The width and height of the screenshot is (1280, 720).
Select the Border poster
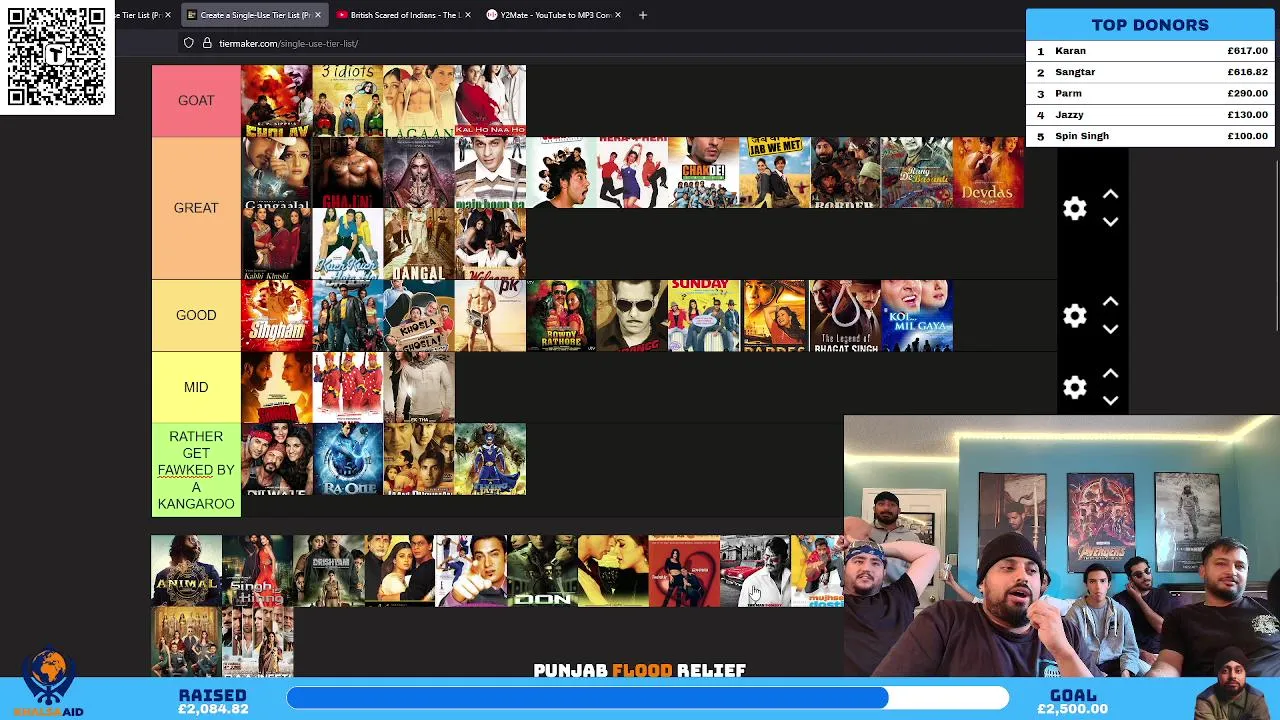845,172
